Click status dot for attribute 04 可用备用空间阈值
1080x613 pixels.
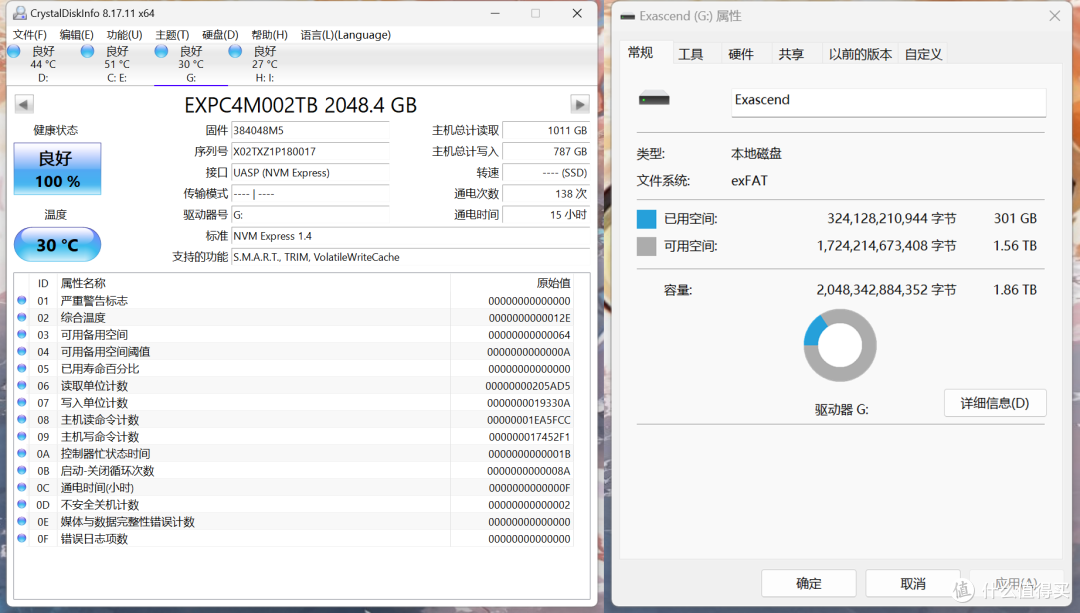(x=22, y=351)
